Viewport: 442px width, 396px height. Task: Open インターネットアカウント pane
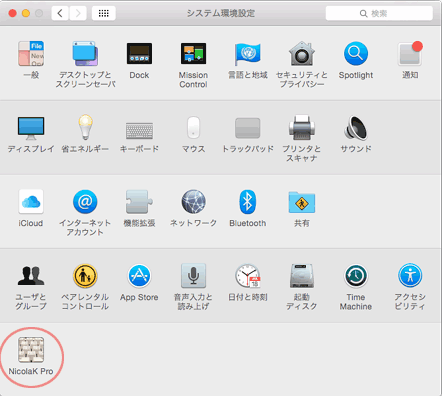pos(85,201)
